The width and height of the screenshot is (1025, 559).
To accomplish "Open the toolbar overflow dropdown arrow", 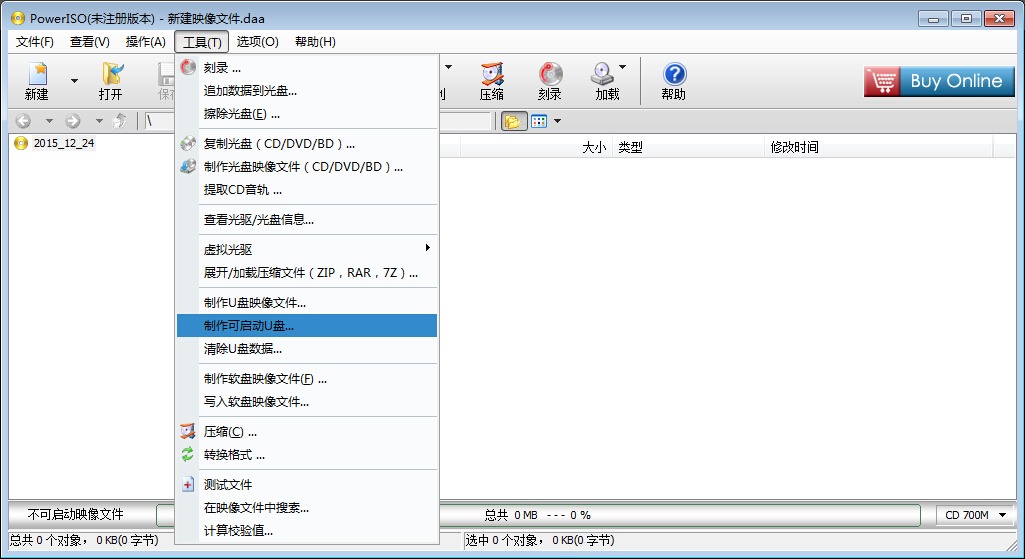I will click(448, 67).
